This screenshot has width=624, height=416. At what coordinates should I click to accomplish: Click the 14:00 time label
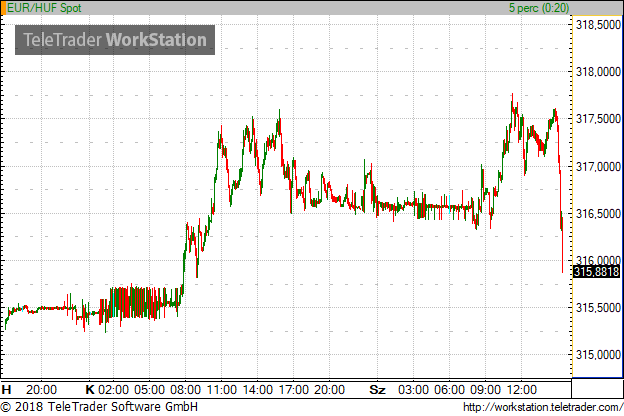257,389
